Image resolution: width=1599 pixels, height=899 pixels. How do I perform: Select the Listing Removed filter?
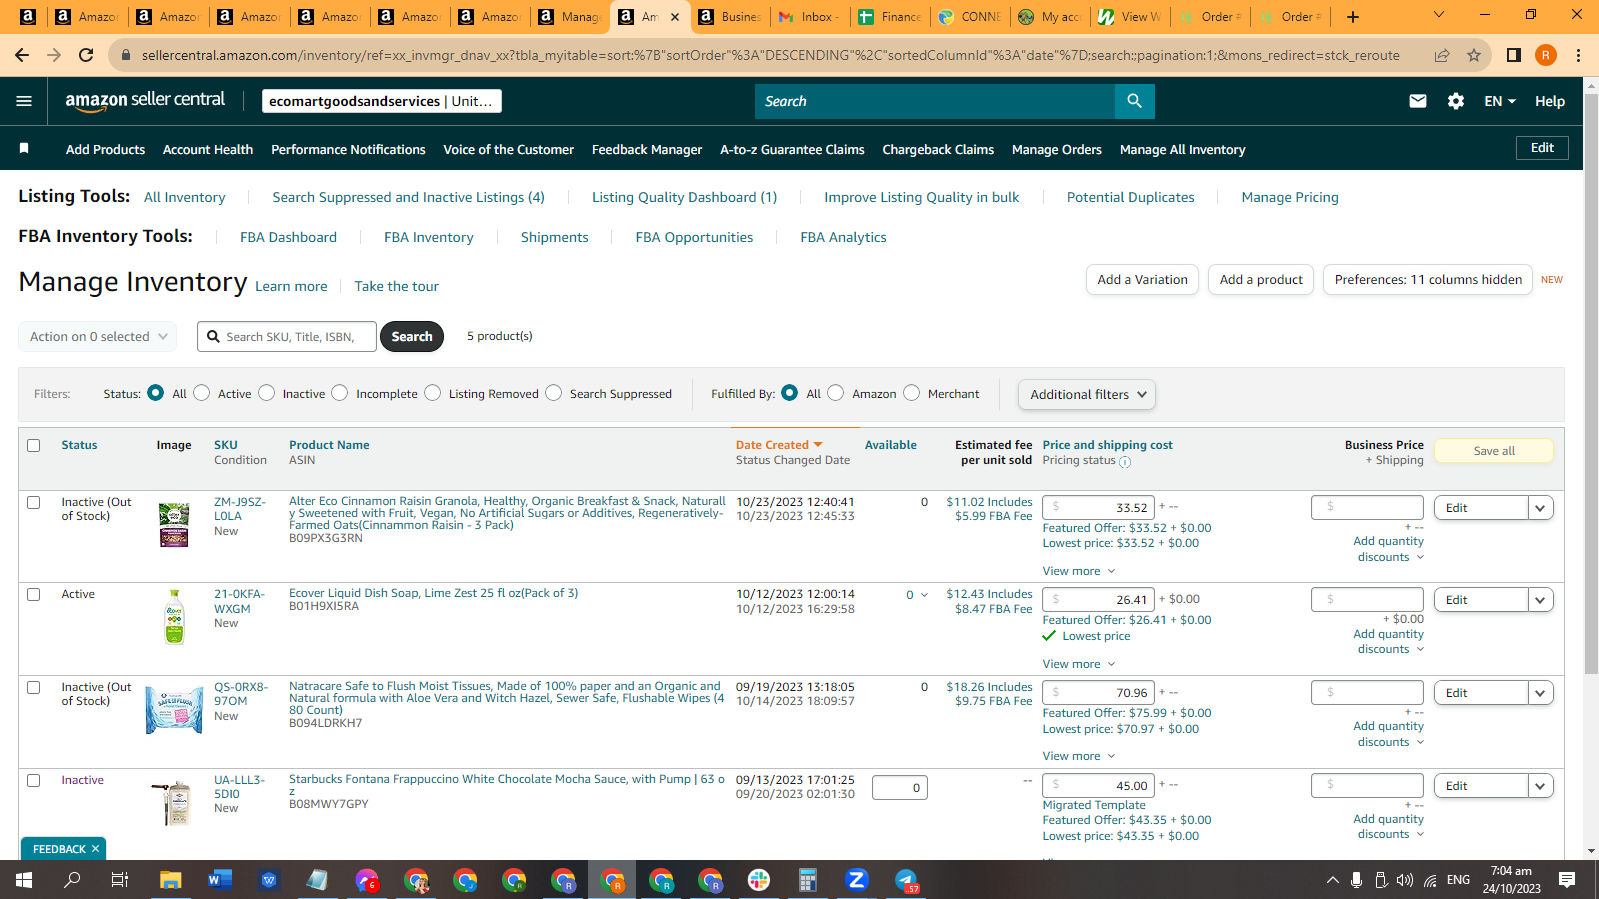pos(433,393)
